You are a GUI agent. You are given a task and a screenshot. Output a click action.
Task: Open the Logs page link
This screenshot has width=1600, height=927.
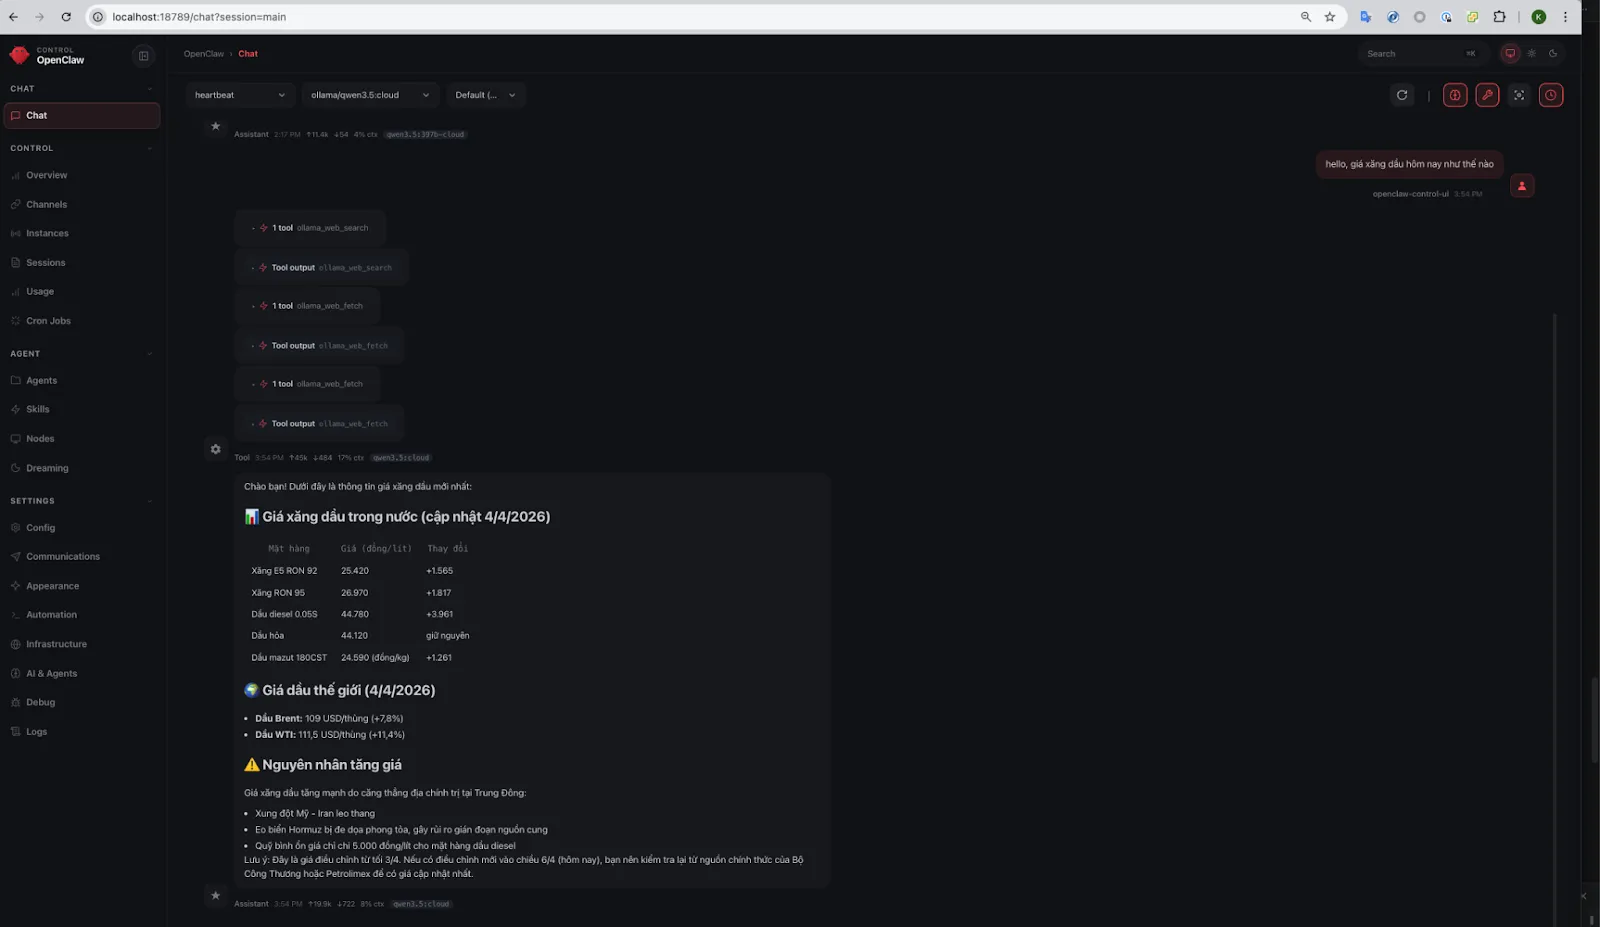tap(36, 732)
